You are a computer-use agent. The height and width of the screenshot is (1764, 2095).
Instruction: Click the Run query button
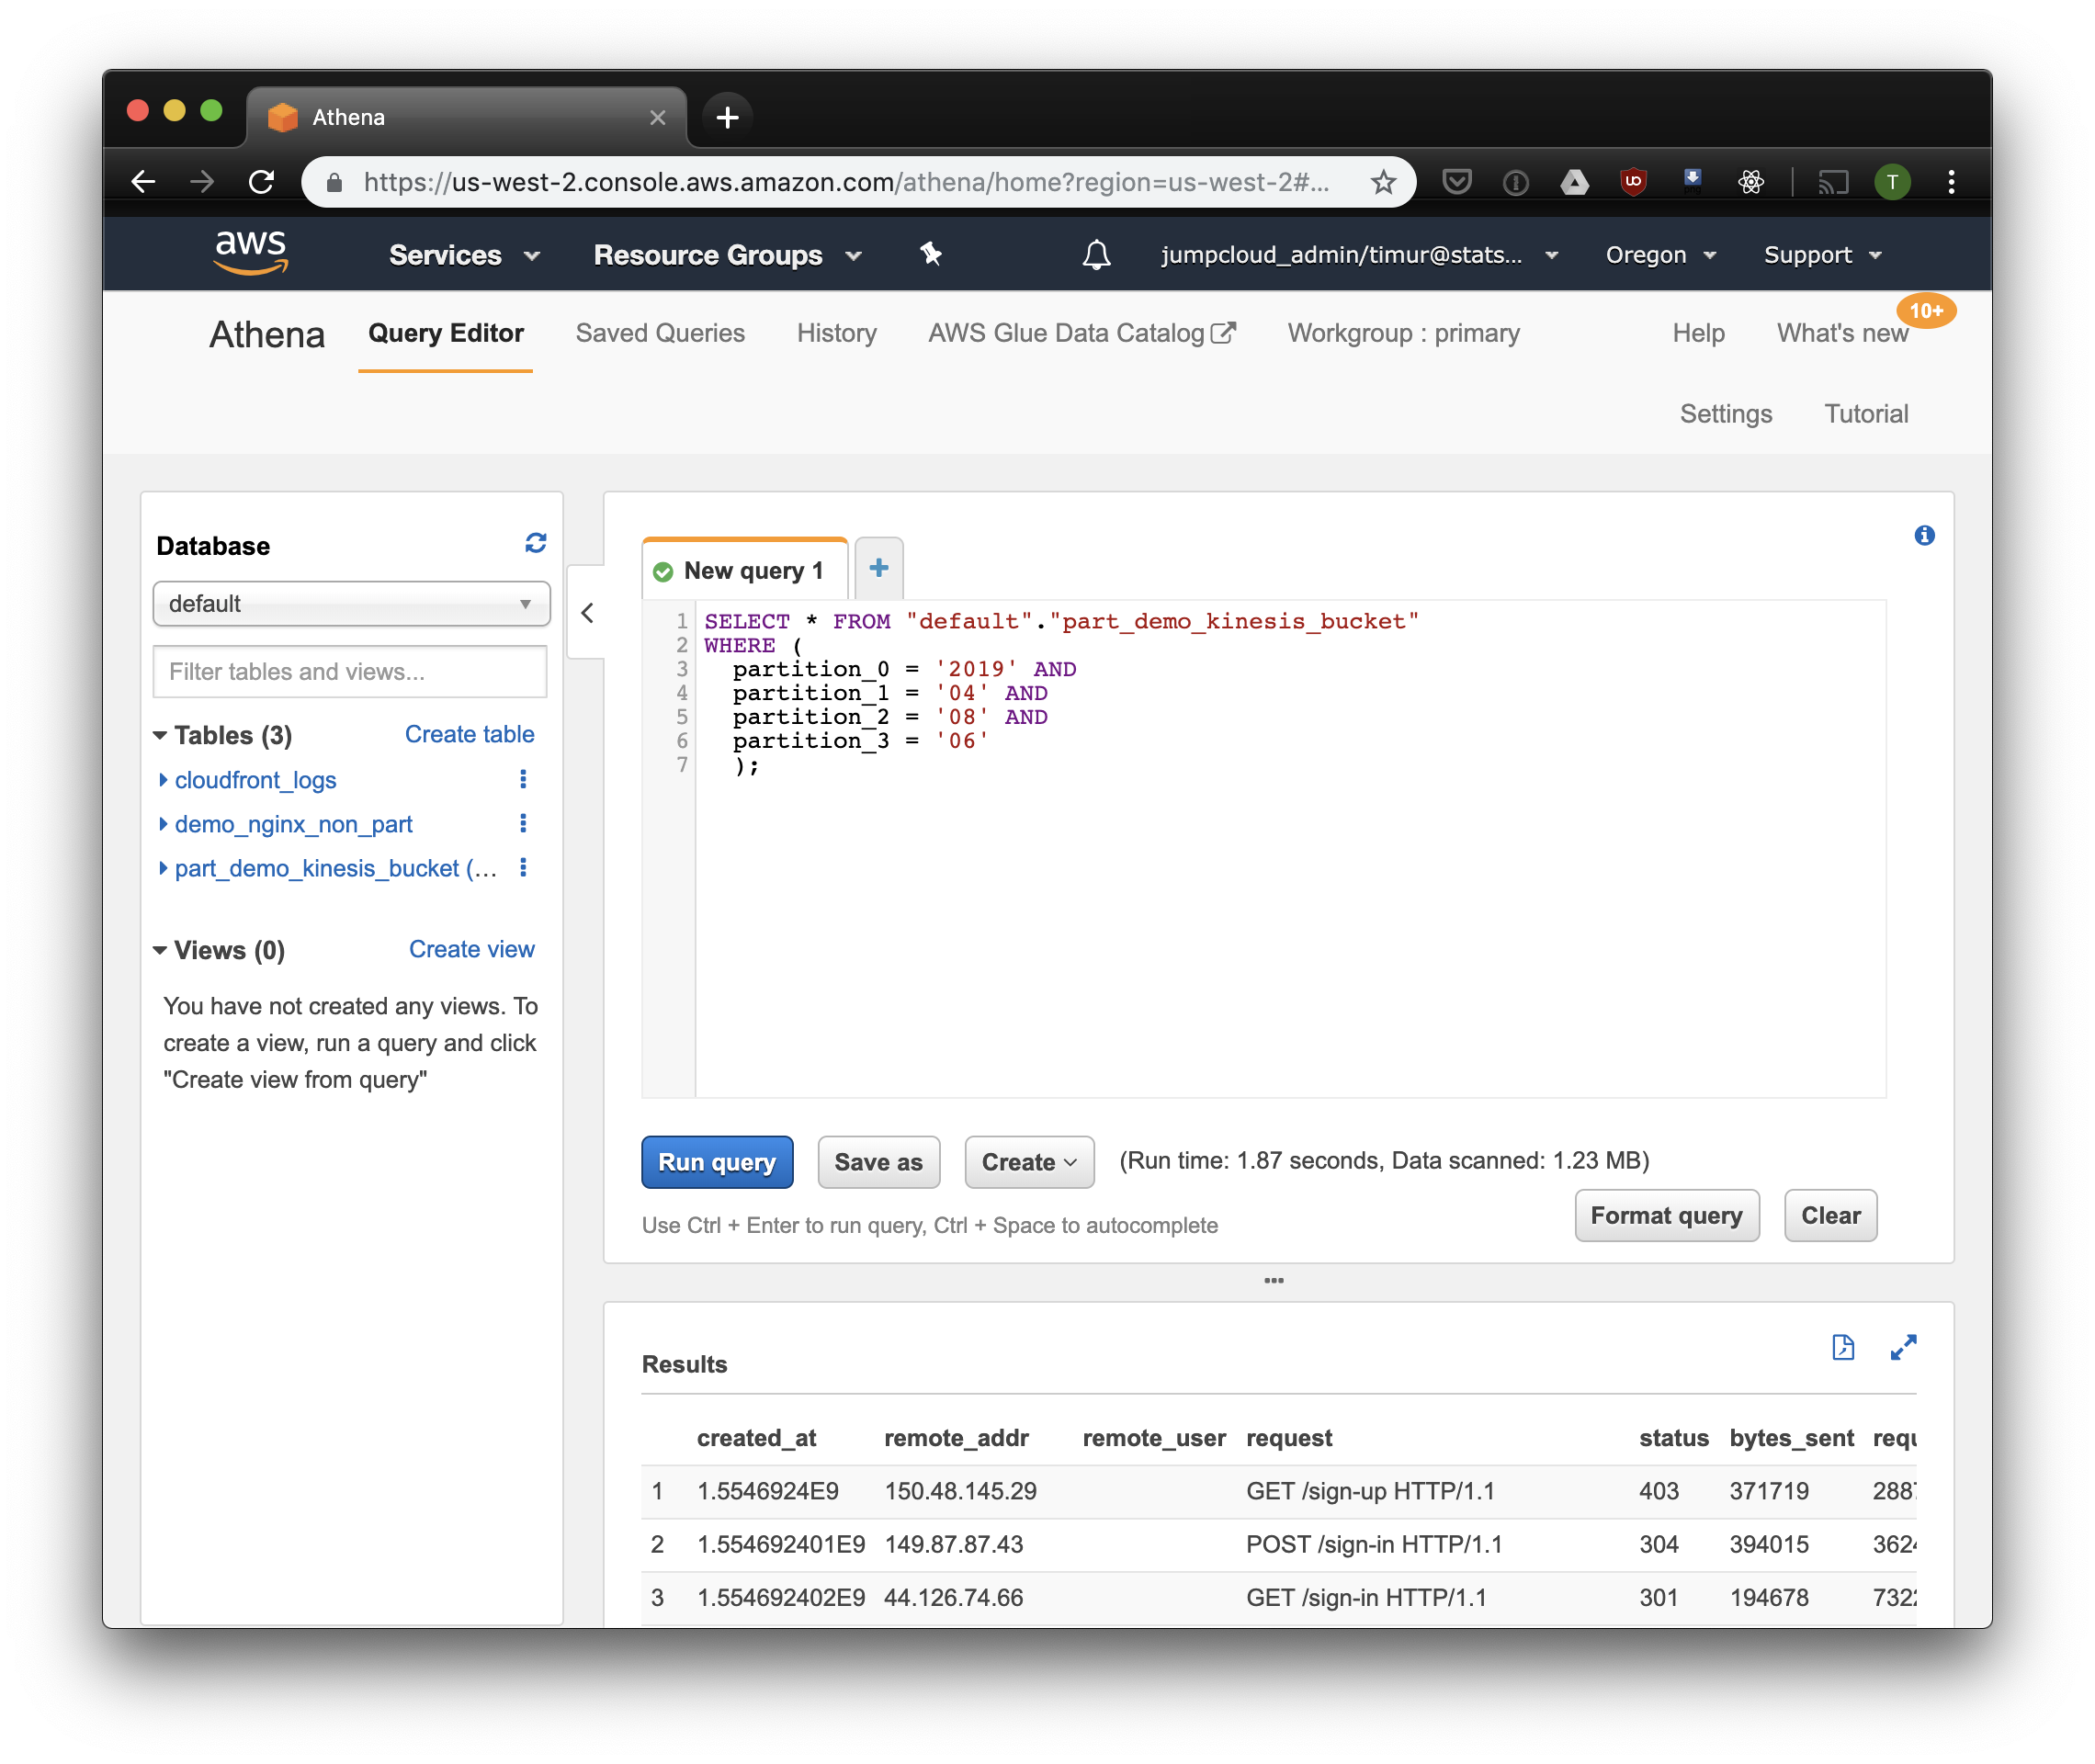tap(718, 1160)
